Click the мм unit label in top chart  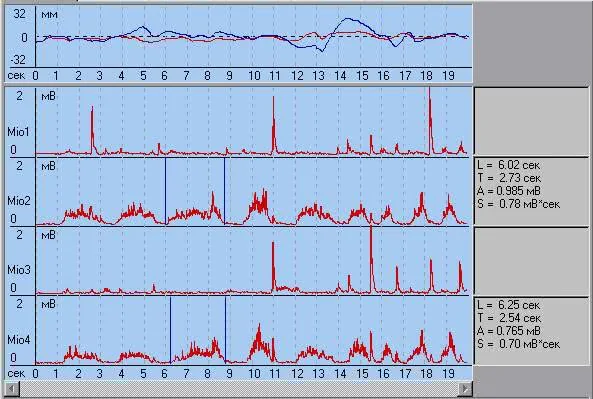49,14
